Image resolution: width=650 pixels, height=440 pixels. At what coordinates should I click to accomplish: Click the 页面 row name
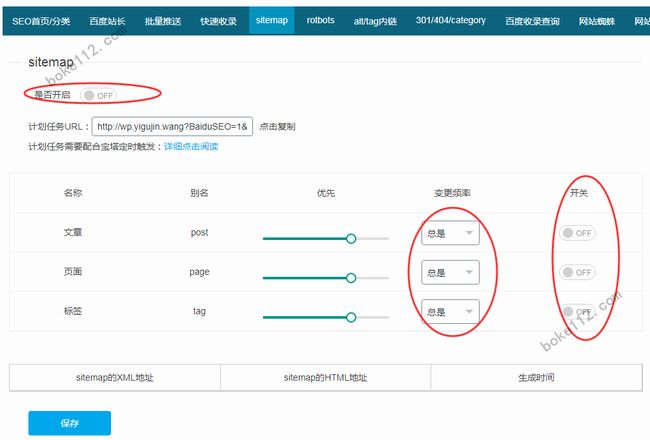click(73, 272)
